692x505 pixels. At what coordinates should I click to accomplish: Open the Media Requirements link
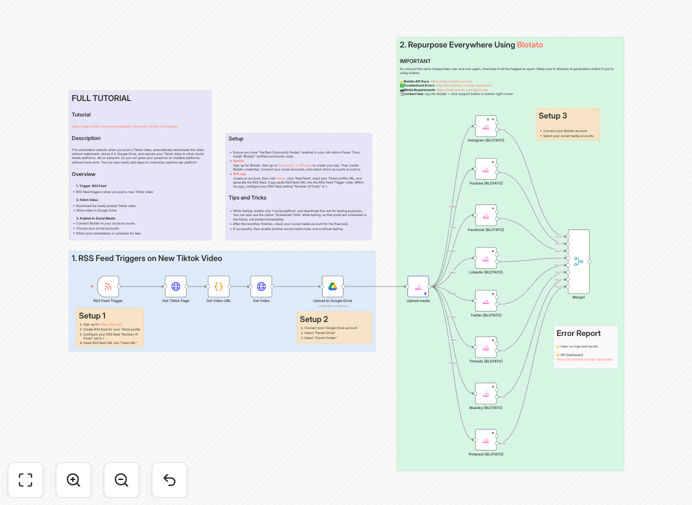(463, 90)
